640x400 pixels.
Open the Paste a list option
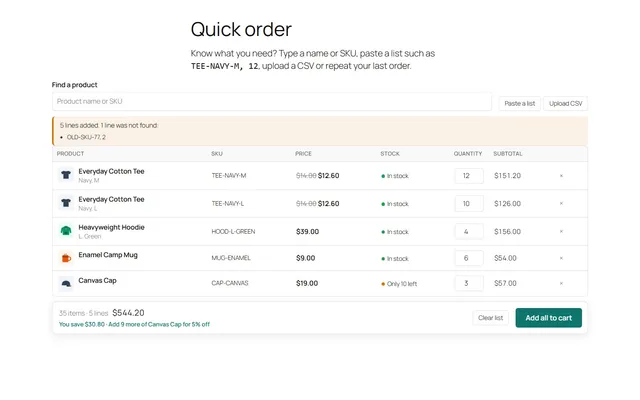[x=520, y=103]
